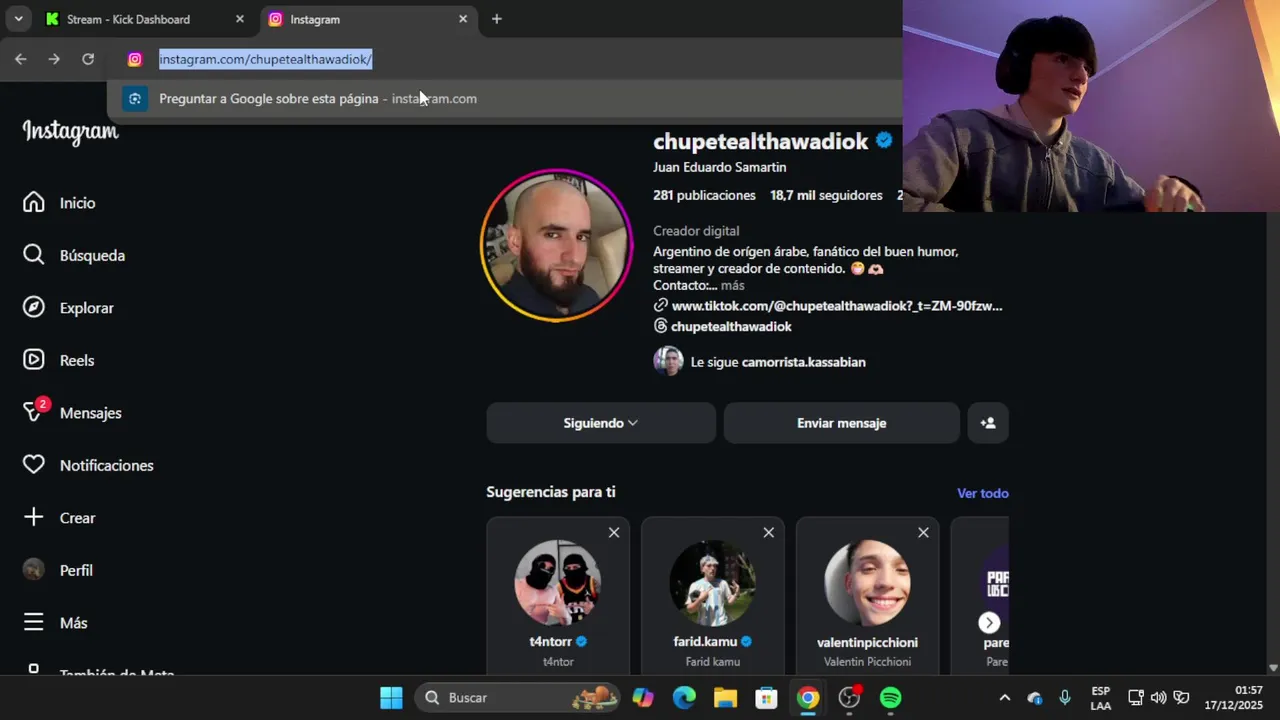This screenshot has height=720, width=1280.
Task: View chupetealthawadiok story profile picture
Action: click(x=557, y=246)
